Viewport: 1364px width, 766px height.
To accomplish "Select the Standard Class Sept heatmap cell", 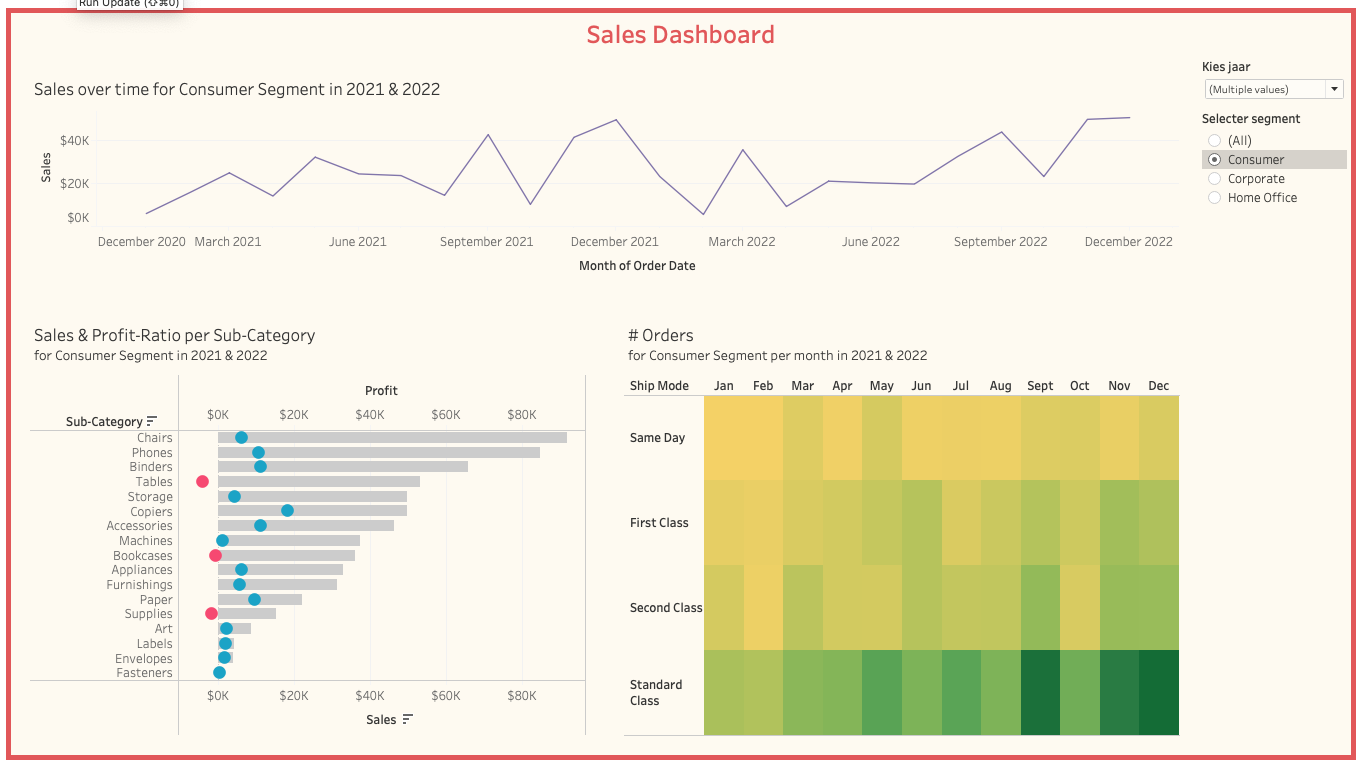I will pos(1040,692).
